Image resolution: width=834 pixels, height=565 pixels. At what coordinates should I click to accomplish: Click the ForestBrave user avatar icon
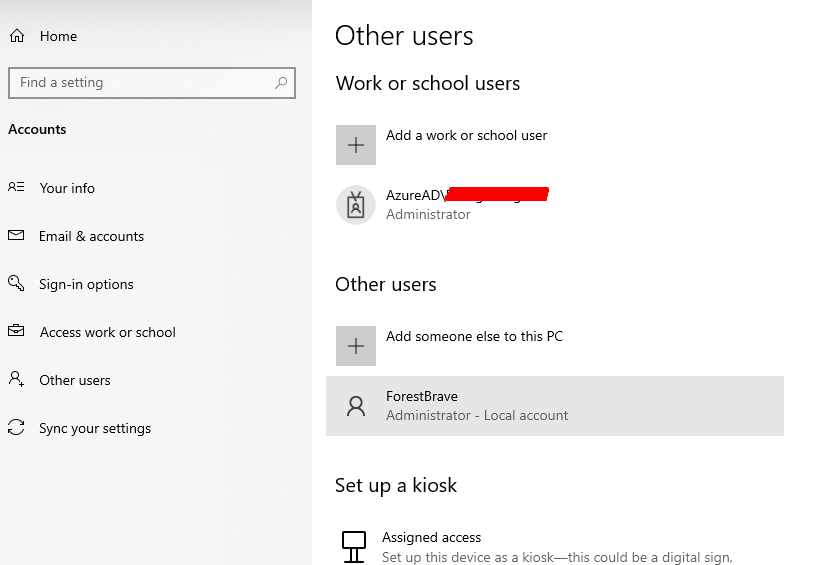(x=356, y=406)
